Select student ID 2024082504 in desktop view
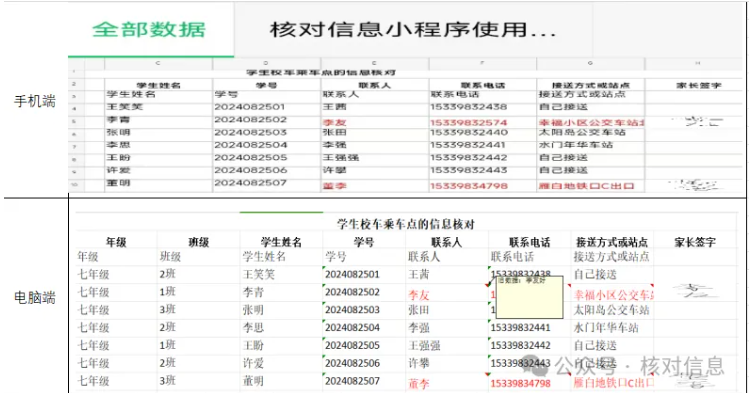 [x=353, y=328]
